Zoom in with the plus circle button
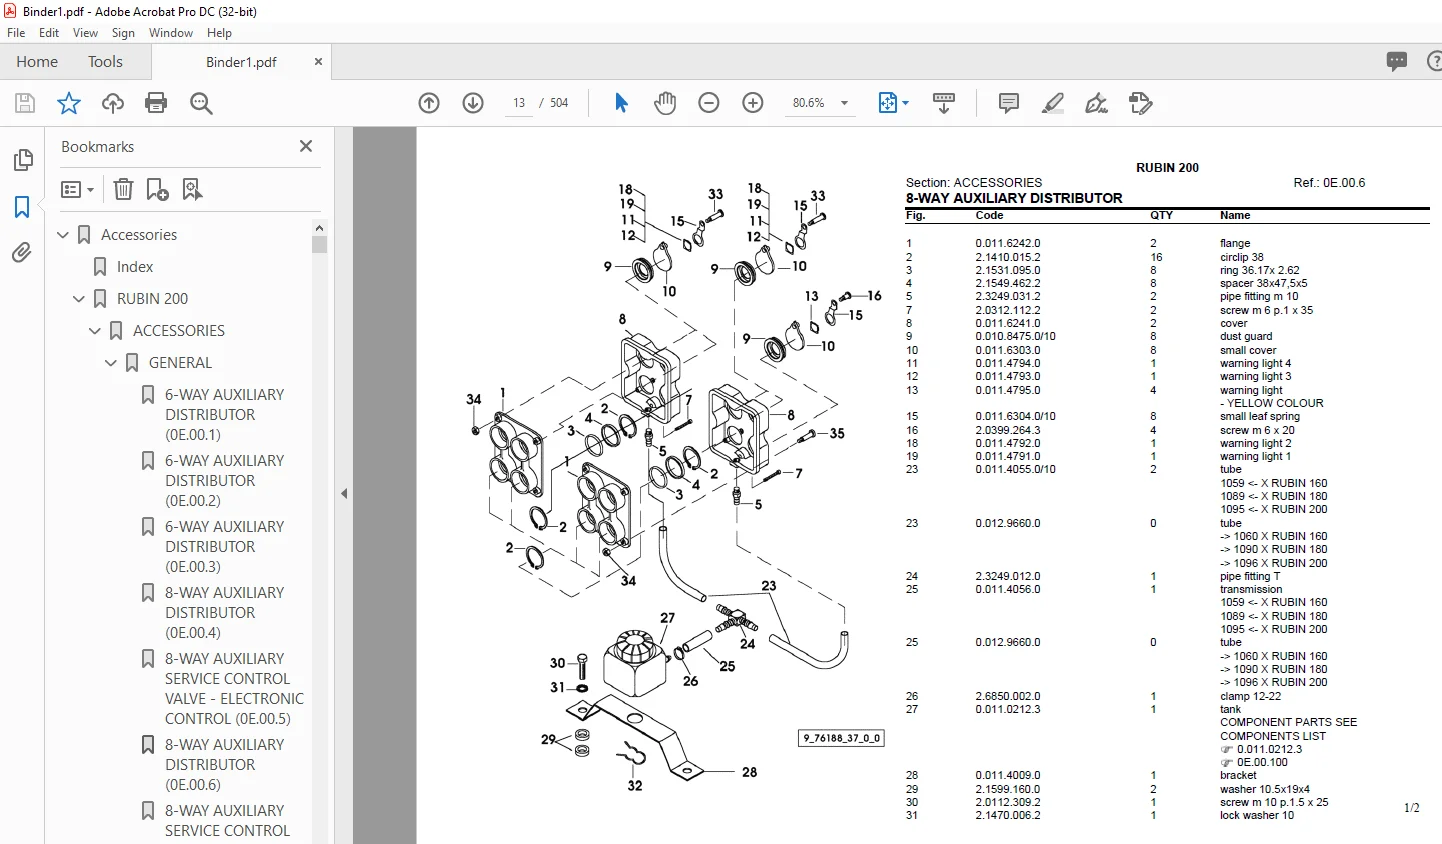Viewport: 1442px width, 844px height. (753, 103)
